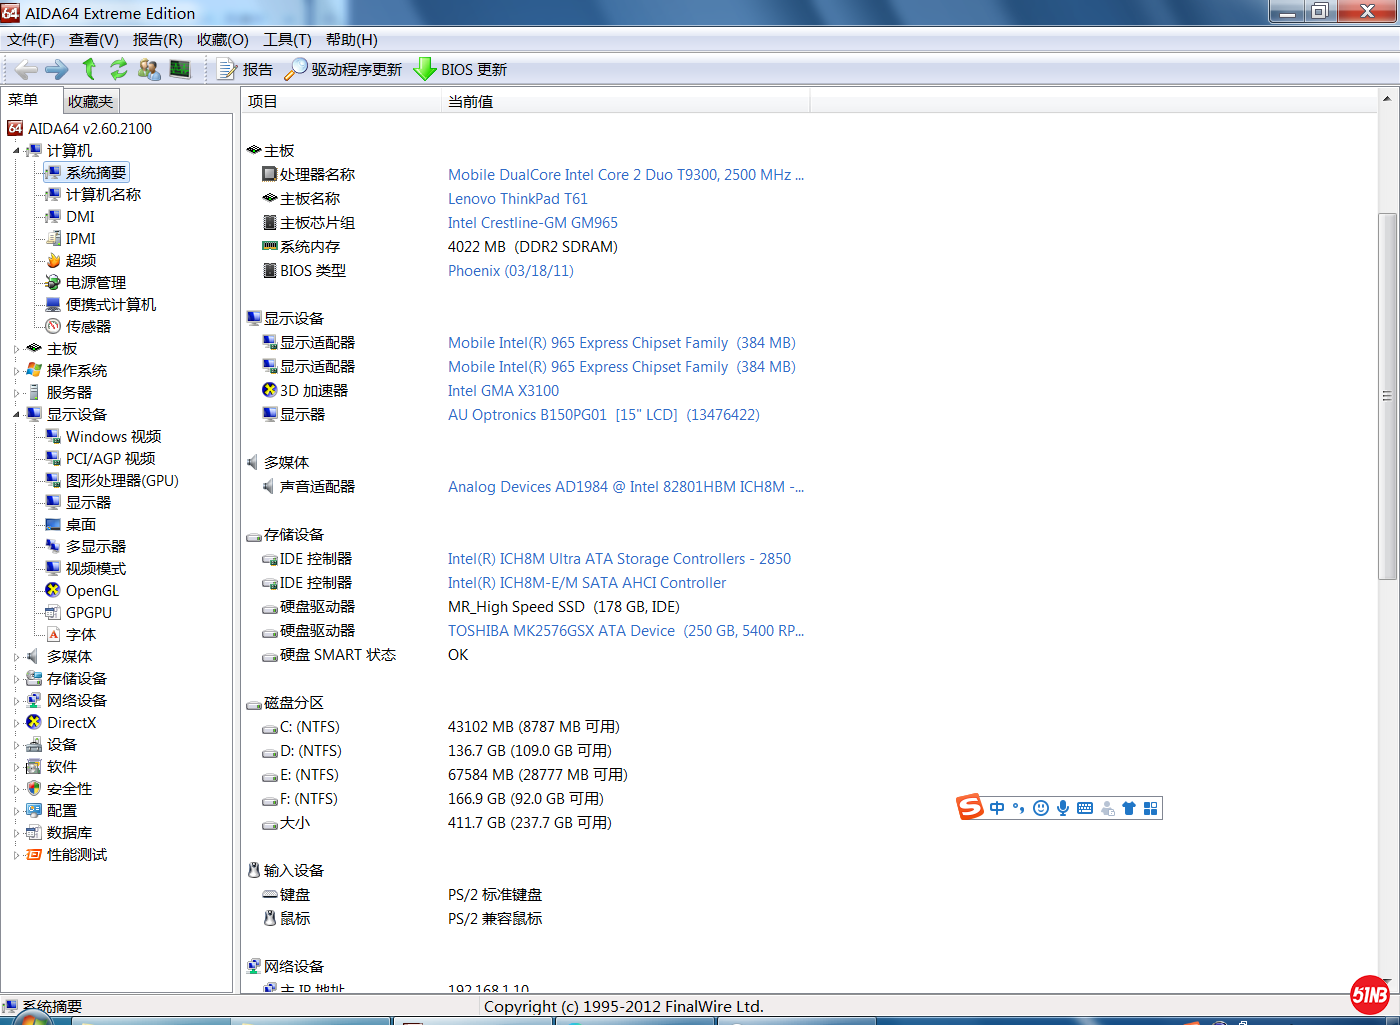
Task: Toggle the Sogou punctuation mode button
Action: [x=1019, y=808]
